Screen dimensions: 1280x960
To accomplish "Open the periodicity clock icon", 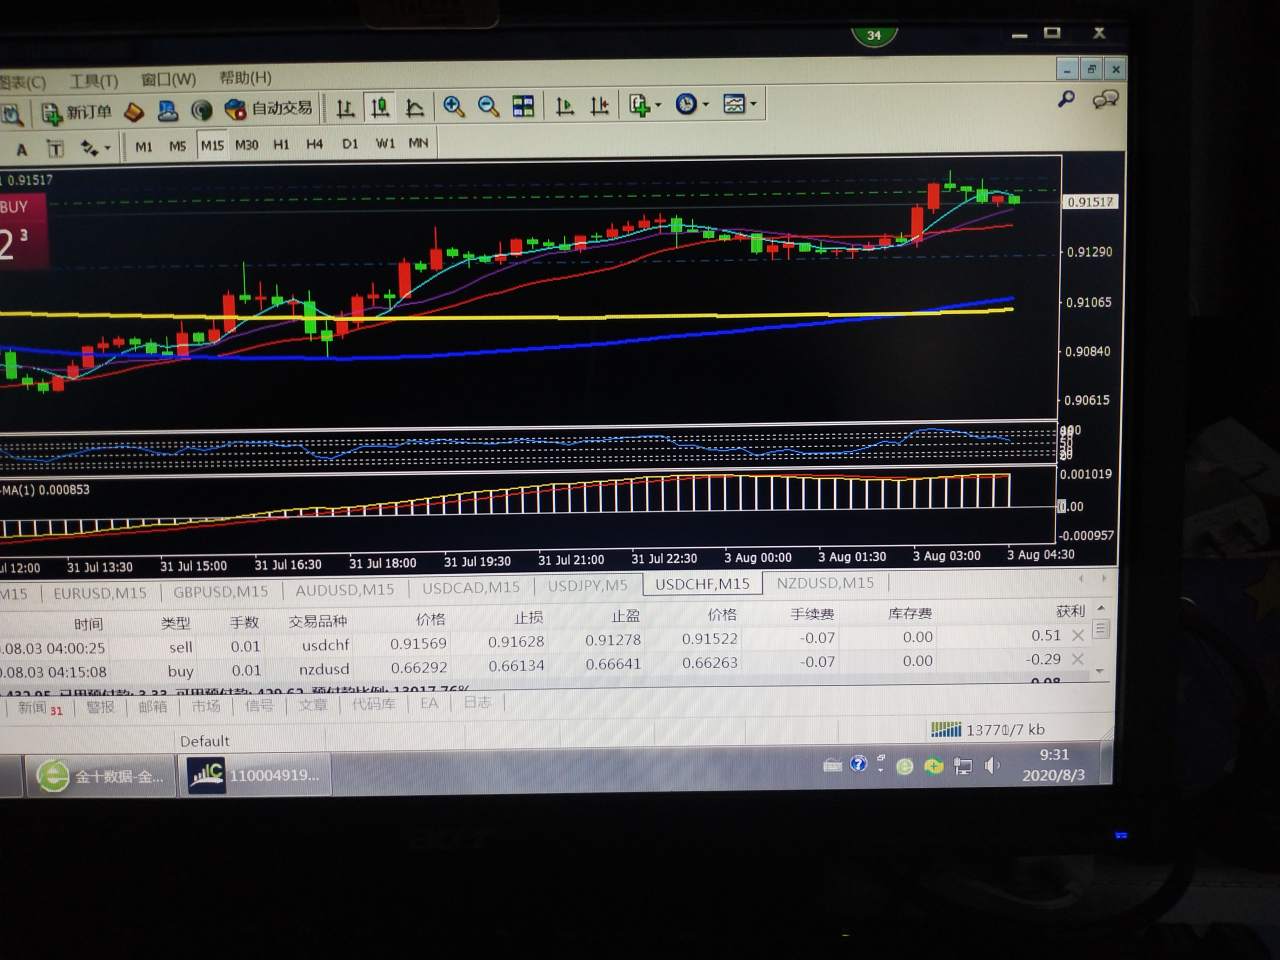I will pos(686,104).
